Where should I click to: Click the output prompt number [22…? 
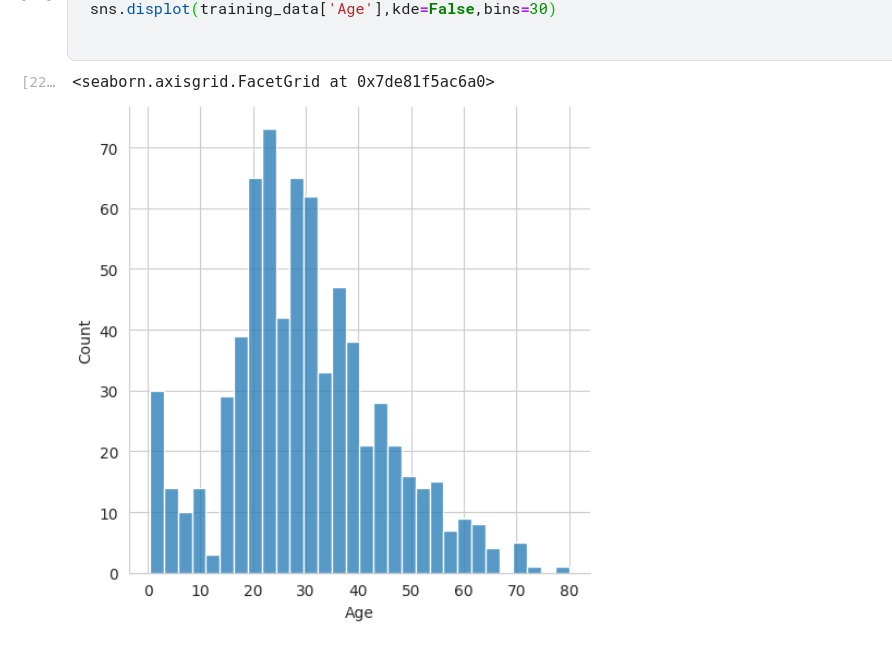coord(38,82)
